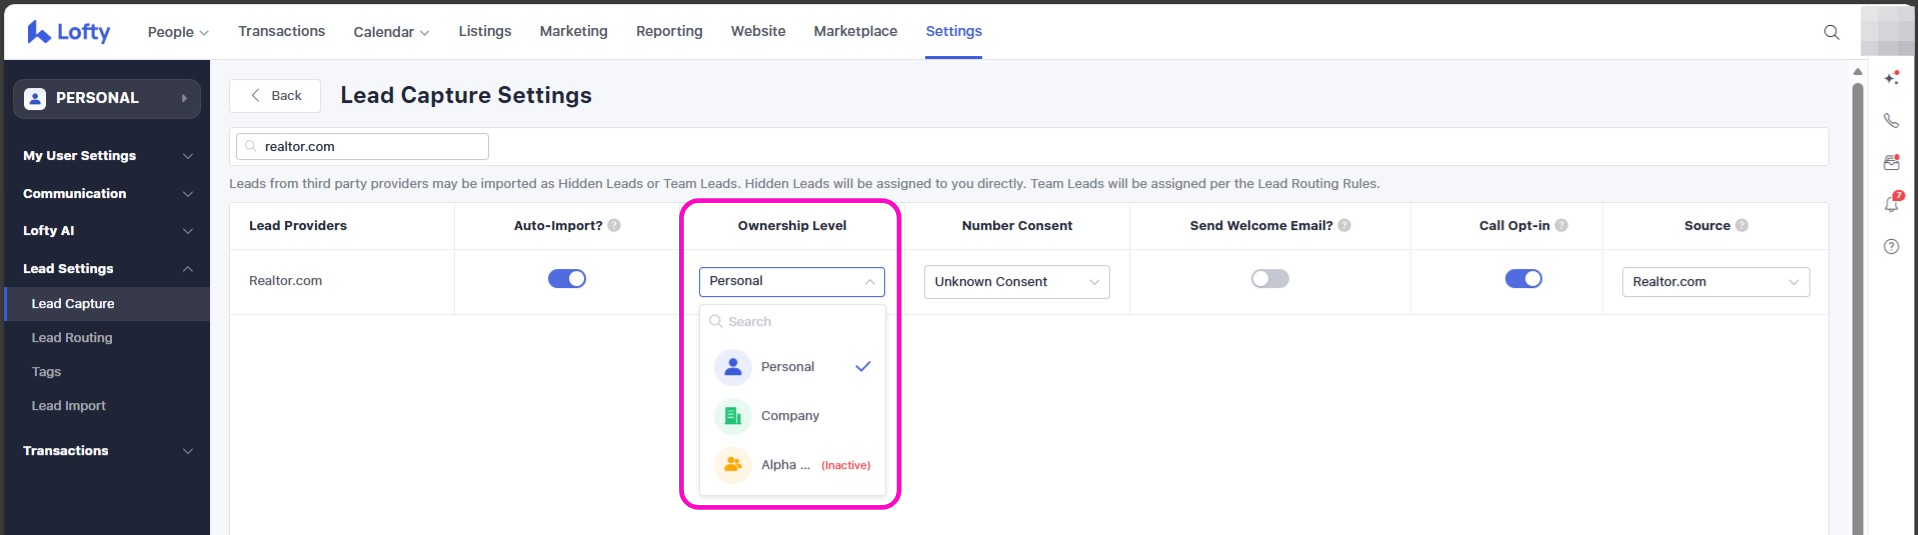Click the Auto-Import info icon
1918x535 pixels.
[614, 226]
